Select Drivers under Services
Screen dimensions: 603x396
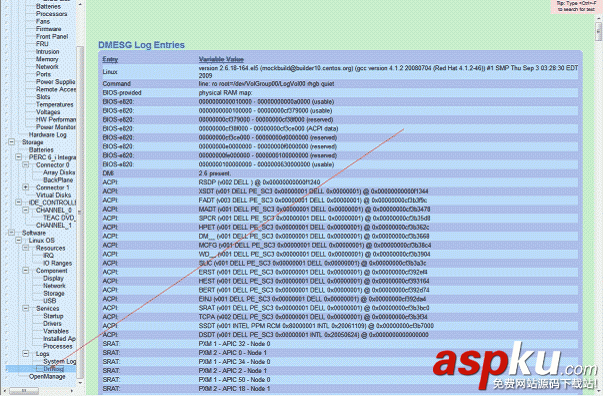click(52, 324)
